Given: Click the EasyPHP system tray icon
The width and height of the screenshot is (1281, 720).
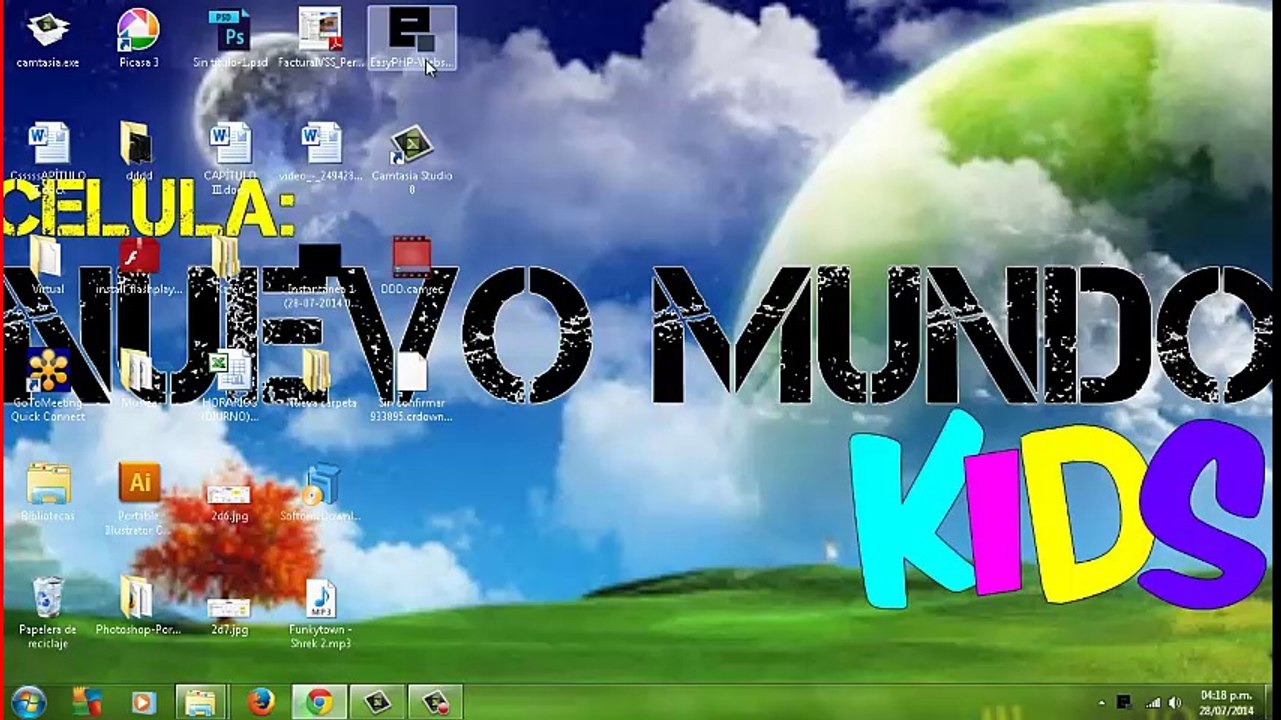Looking at the screenshot, I should pos(1124,702).
